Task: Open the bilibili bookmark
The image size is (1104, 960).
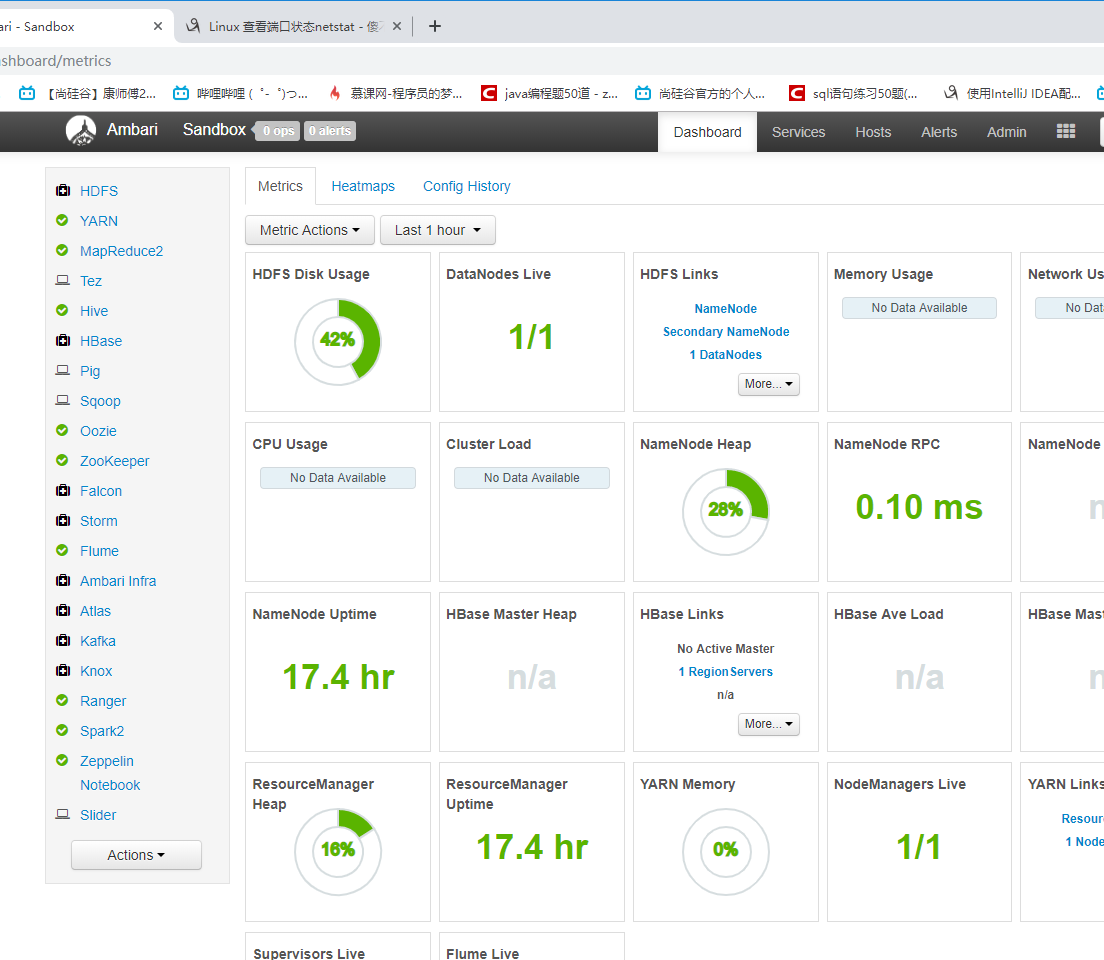Action: (242, 93)
